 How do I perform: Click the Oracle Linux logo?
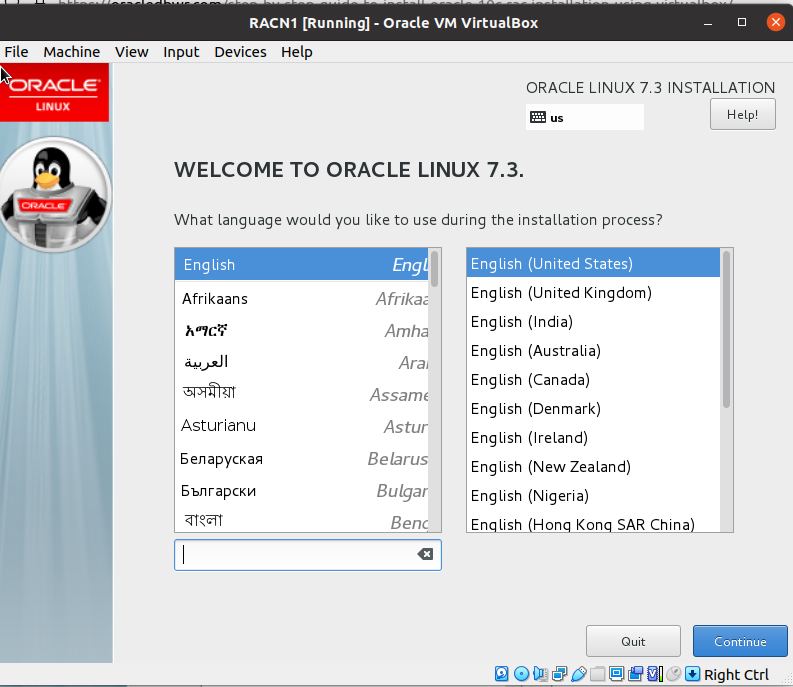pyautogui.click(x=54, y=93)
